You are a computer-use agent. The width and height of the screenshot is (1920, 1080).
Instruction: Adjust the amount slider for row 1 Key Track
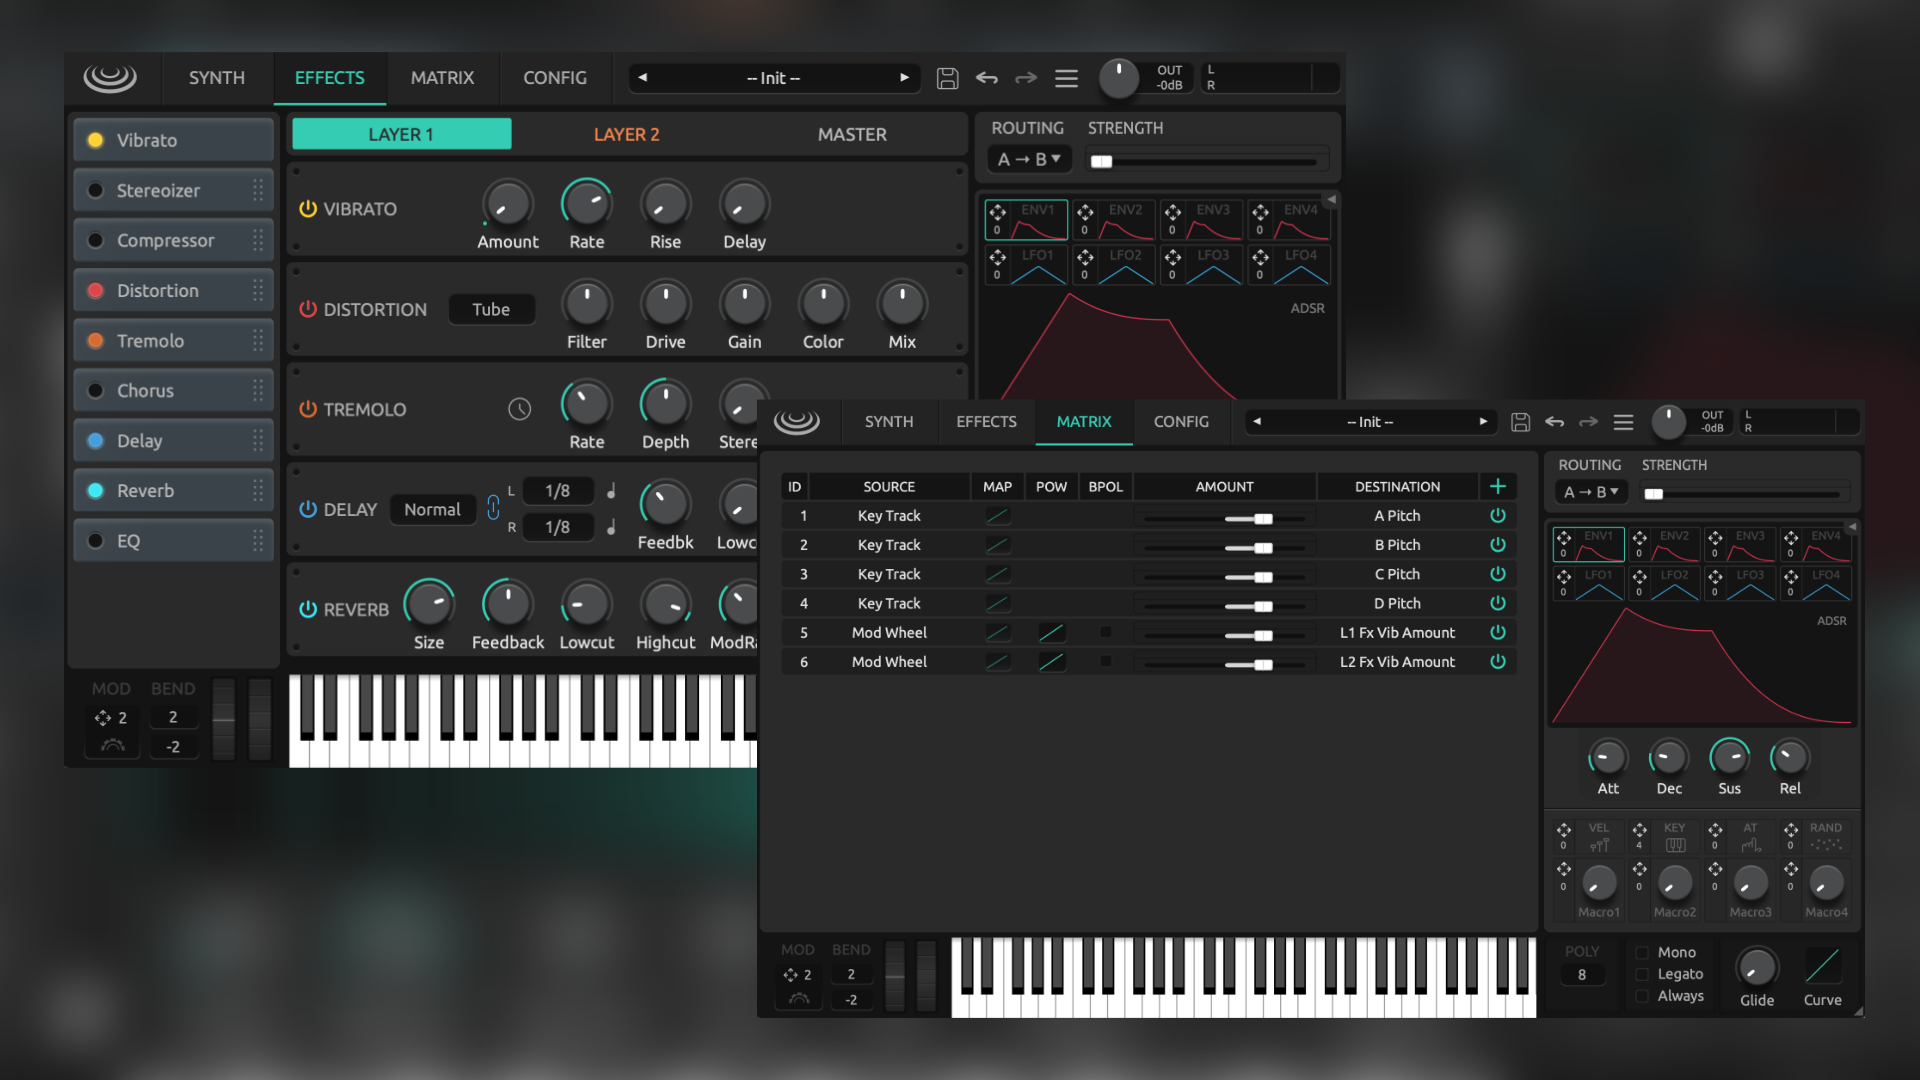(x=1263, y=518)
